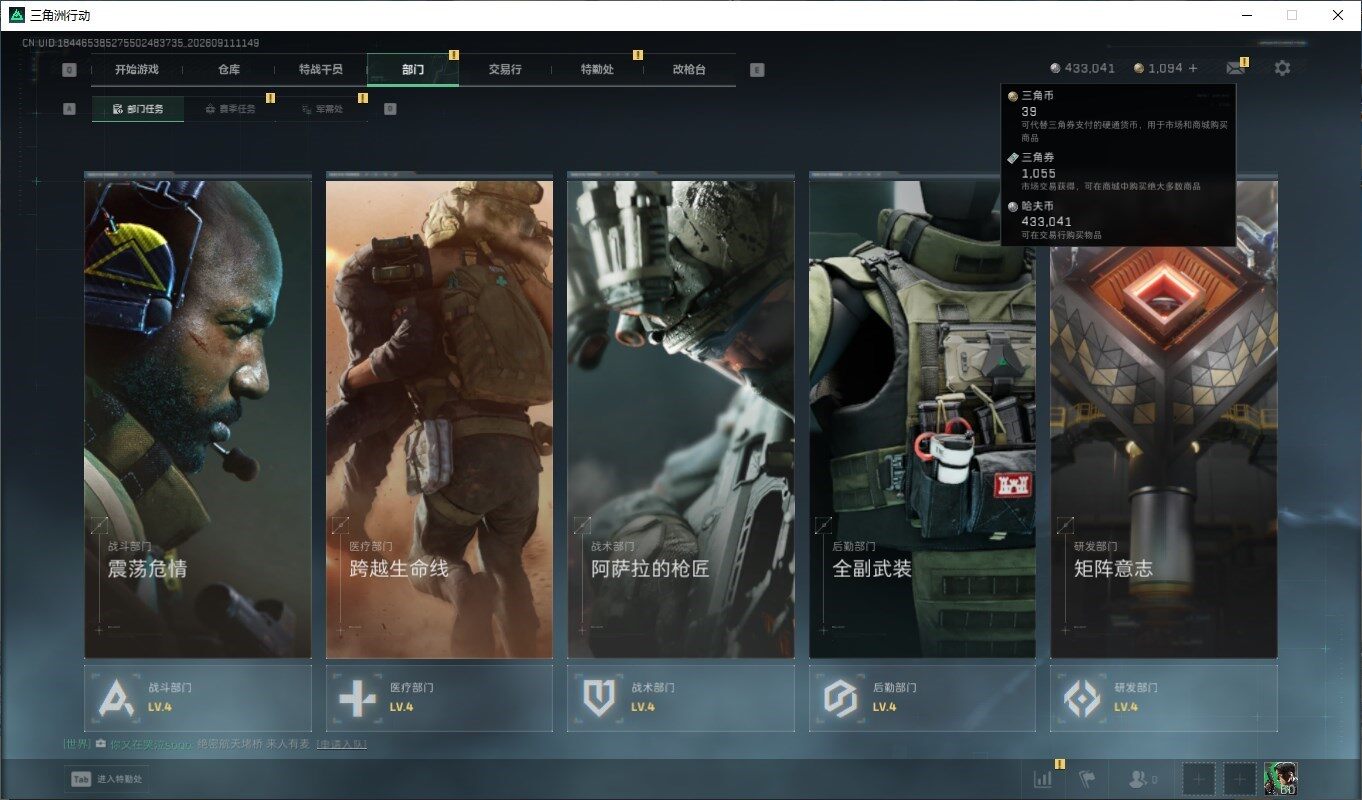Open the 开始游戏 tab

pyautogui.click(x=137, y=70)
